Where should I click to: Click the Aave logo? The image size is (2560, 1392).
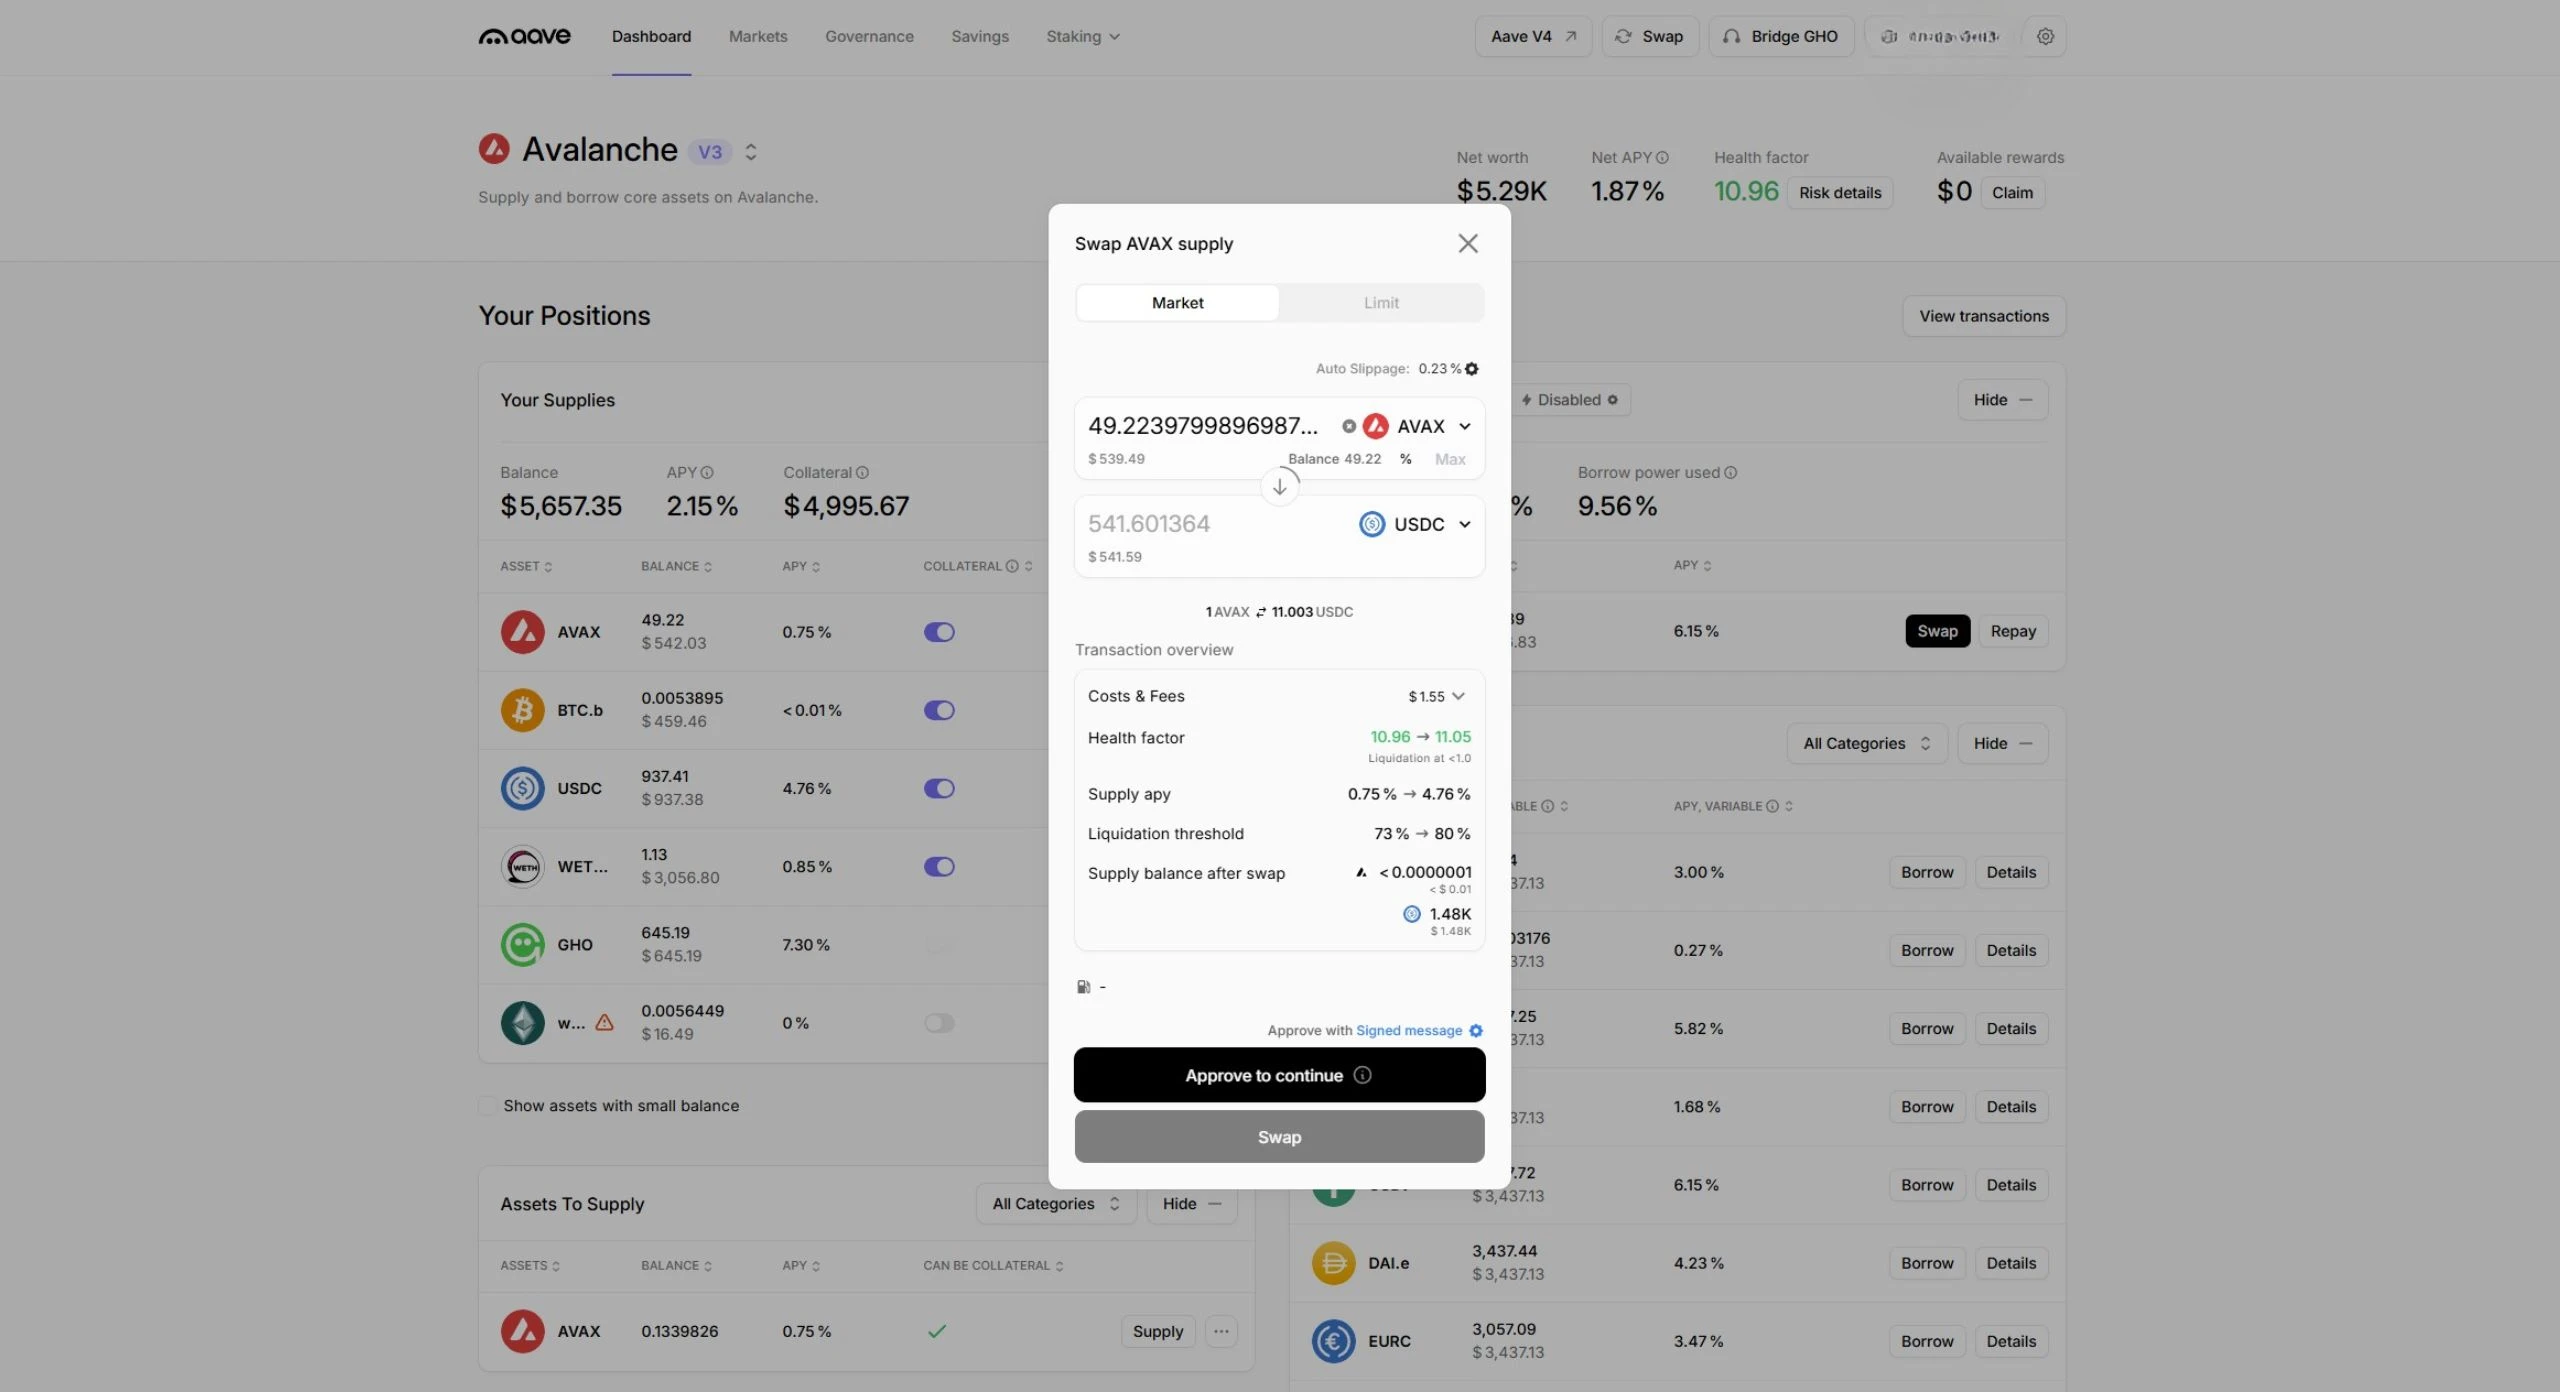click(x=525, y=36)
